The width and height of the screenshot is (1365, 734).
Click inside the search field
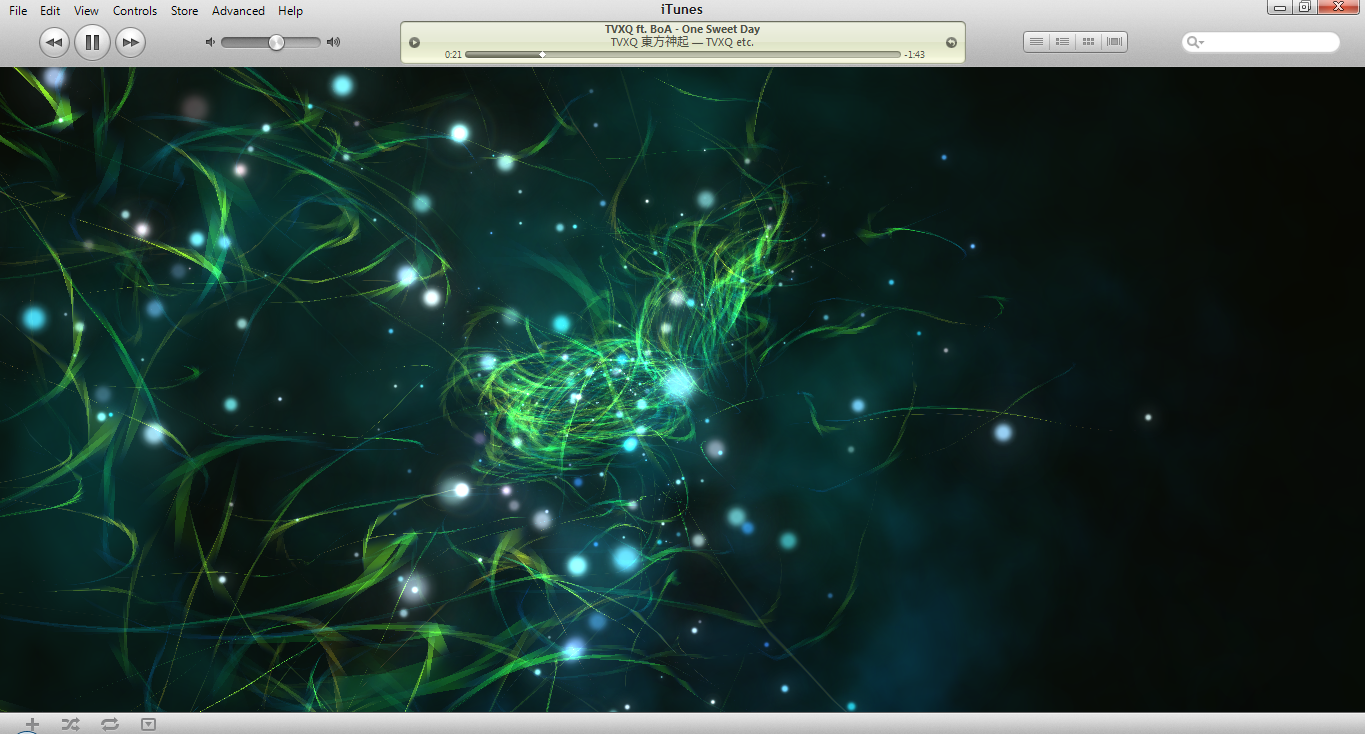[1270, 42]
